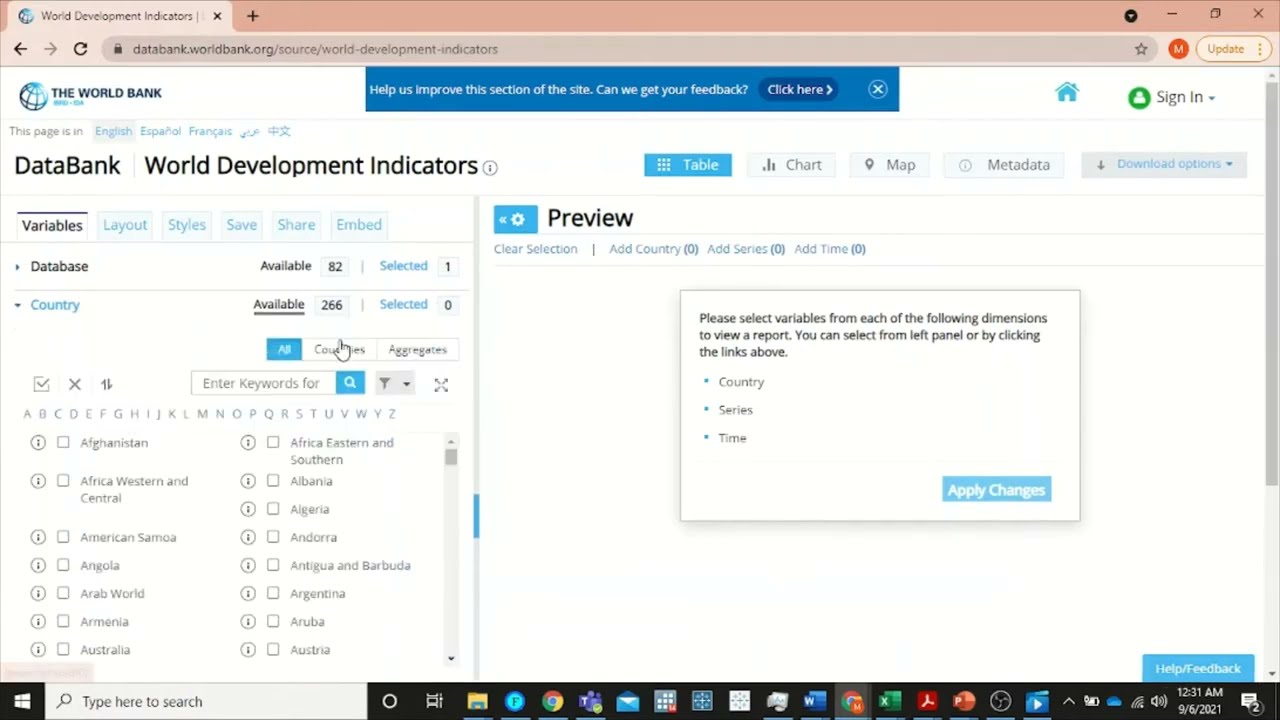Open the Sign In dropdown

(1172, 97)
